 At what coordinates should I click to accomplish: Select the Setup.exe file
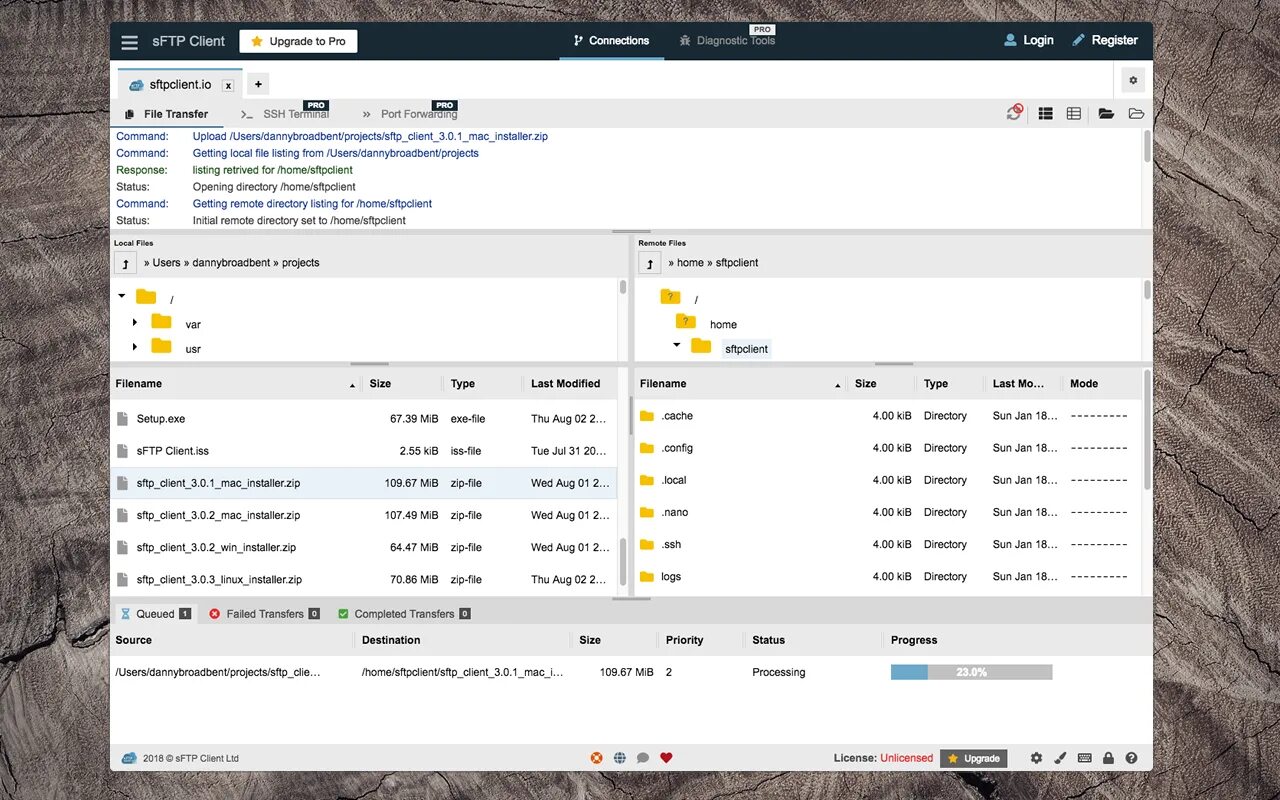tap(363, 419)
